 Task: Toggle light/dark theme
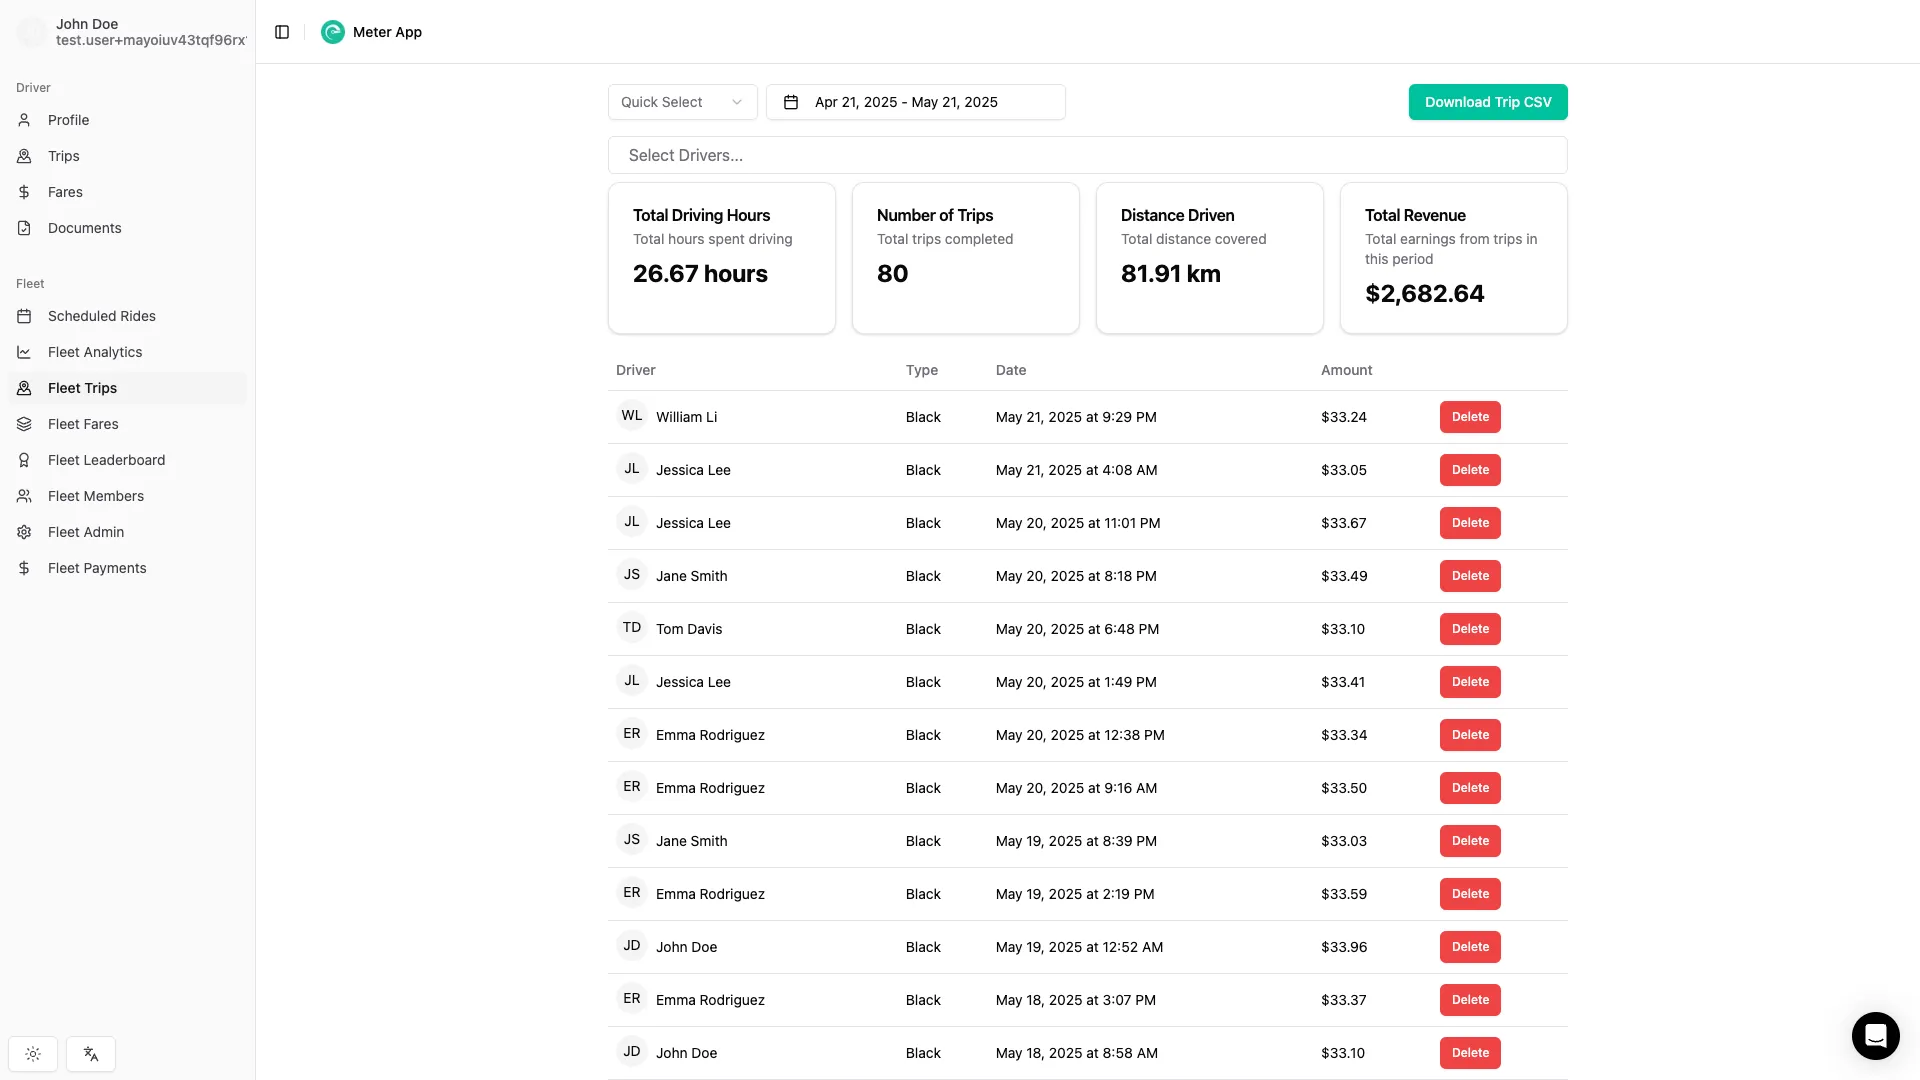click(32, 1053)
